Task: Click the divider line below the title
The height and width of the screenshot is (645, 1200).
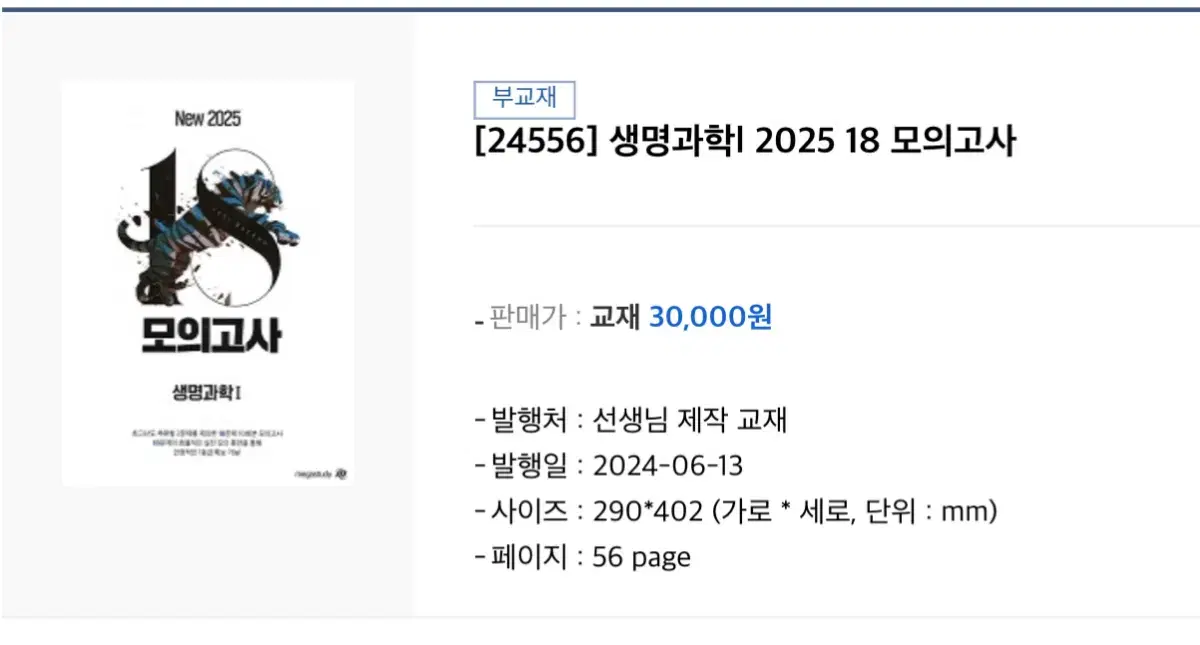Action: [836, 226]
